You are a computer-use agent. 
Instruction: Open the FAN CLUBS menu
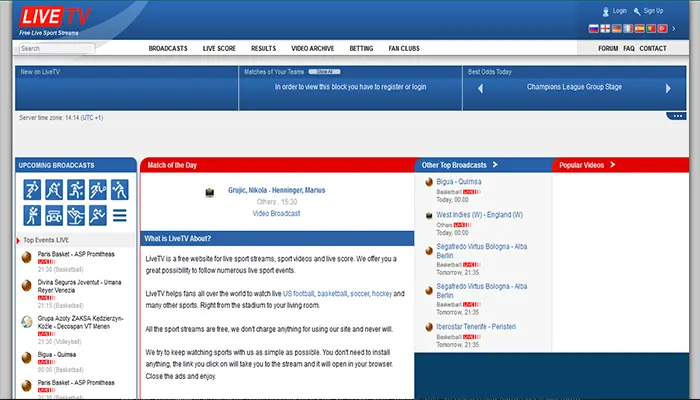click(404, 48)
